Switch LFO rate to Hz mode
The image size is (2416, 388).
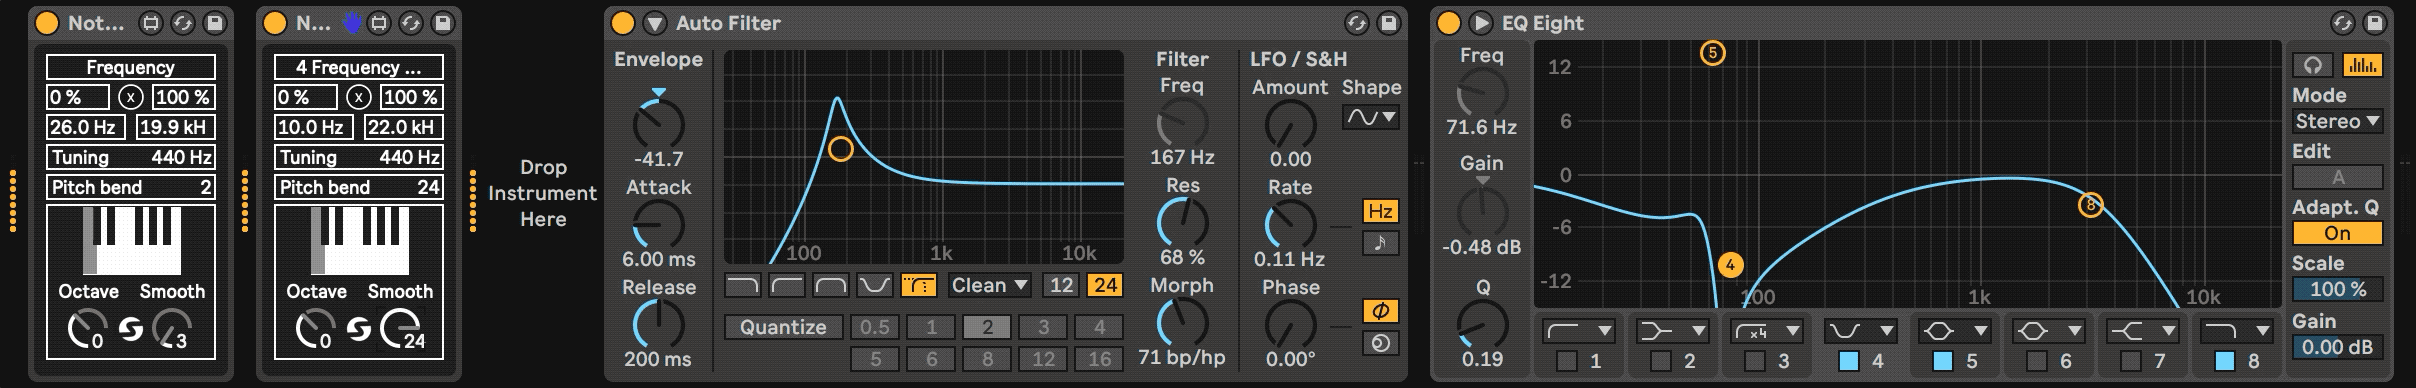tap(1380, 211)
